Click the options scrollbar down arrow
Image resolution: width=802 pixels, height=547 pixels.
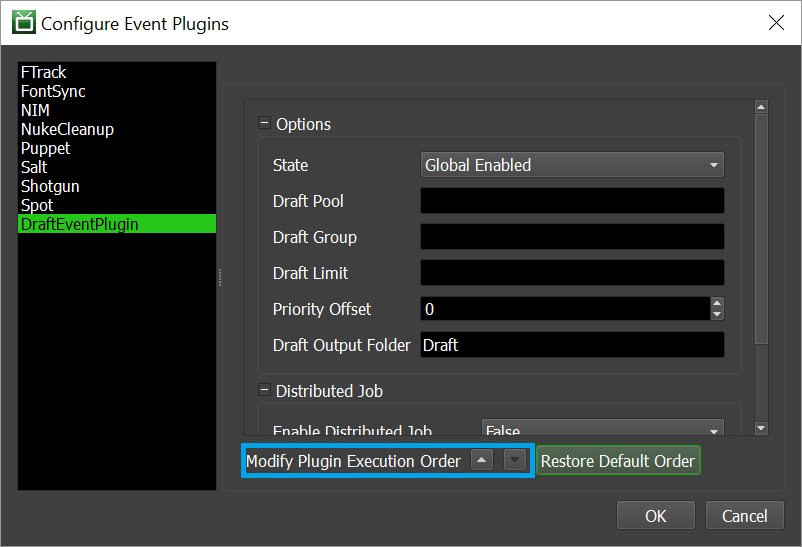click(761, 428)
